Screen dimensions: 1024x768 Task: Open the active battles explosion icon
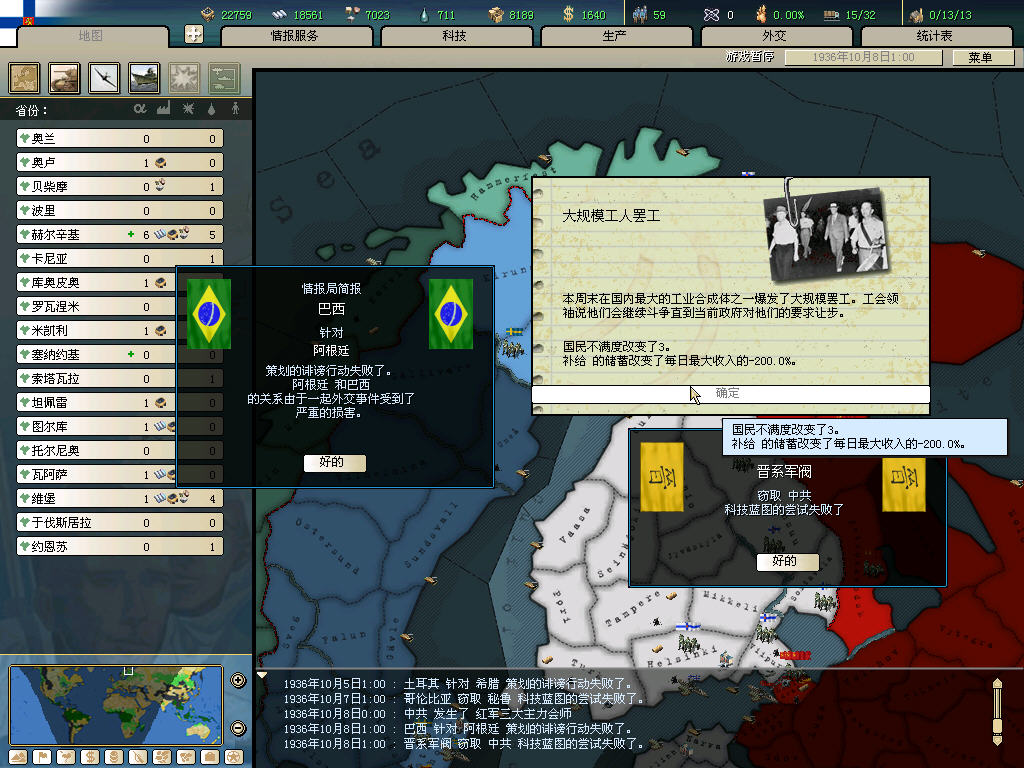[x=184, y=78]
